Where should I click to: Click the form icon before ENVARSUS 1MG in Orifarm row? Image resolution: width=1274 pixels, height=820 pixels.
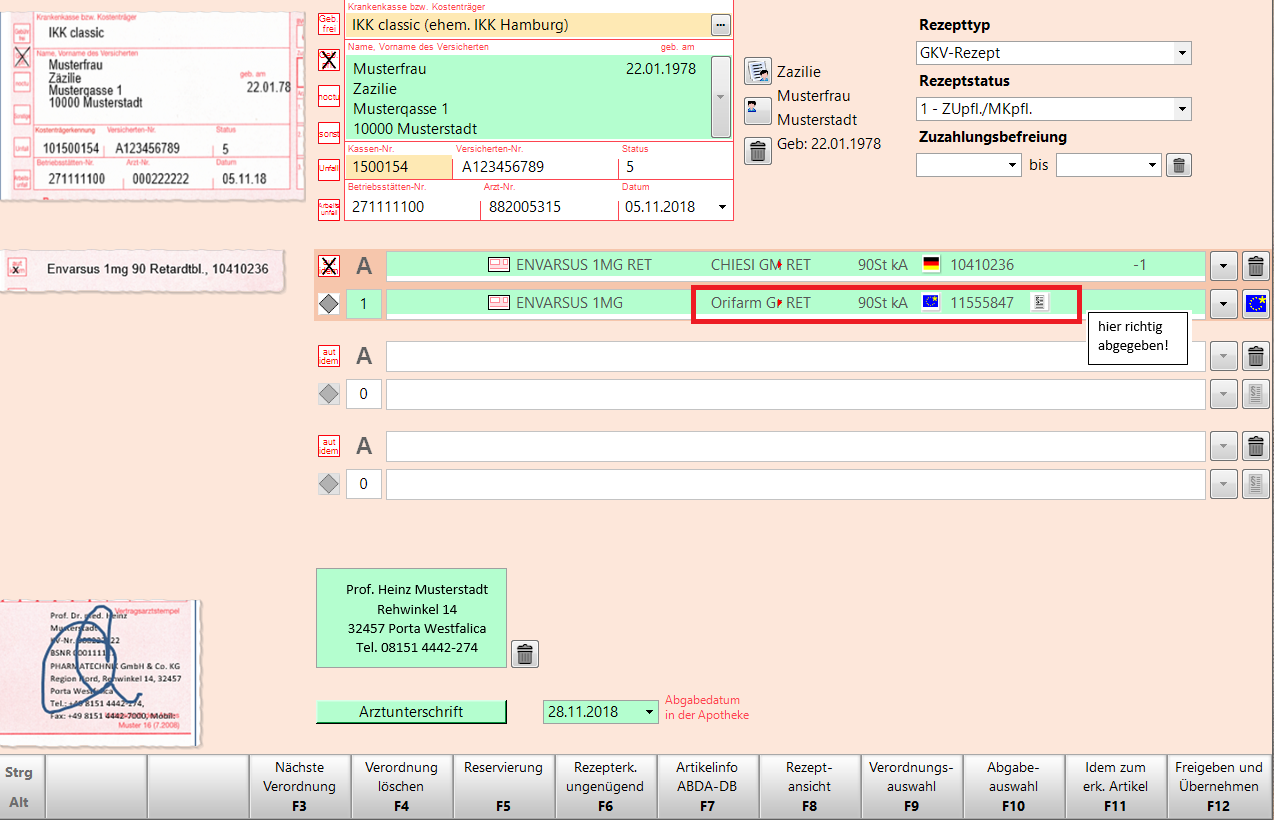(x=498, y=303)
